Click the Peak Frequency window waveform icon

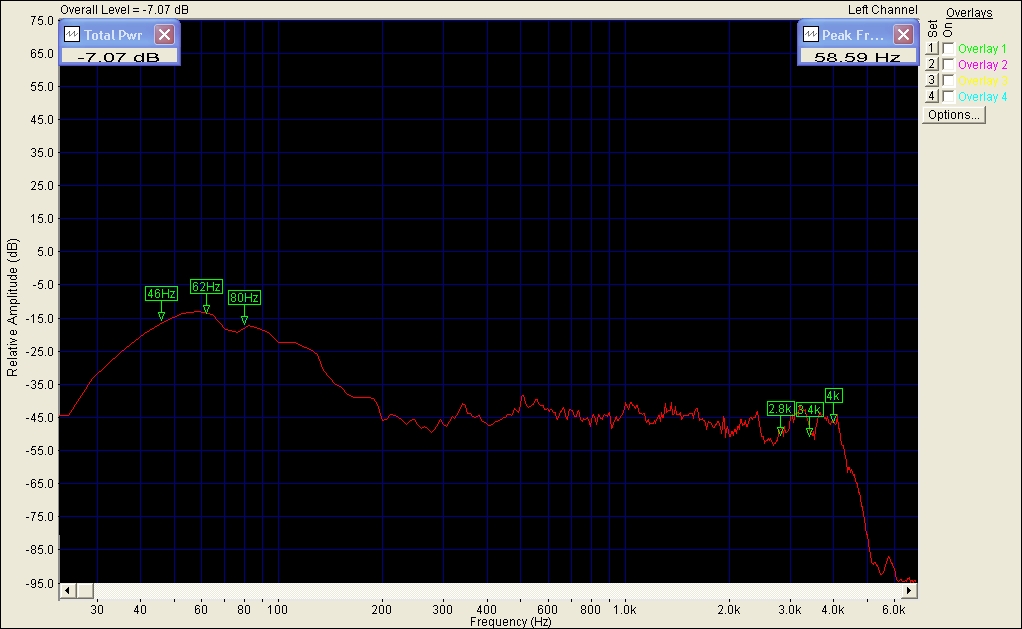[808, 34]
